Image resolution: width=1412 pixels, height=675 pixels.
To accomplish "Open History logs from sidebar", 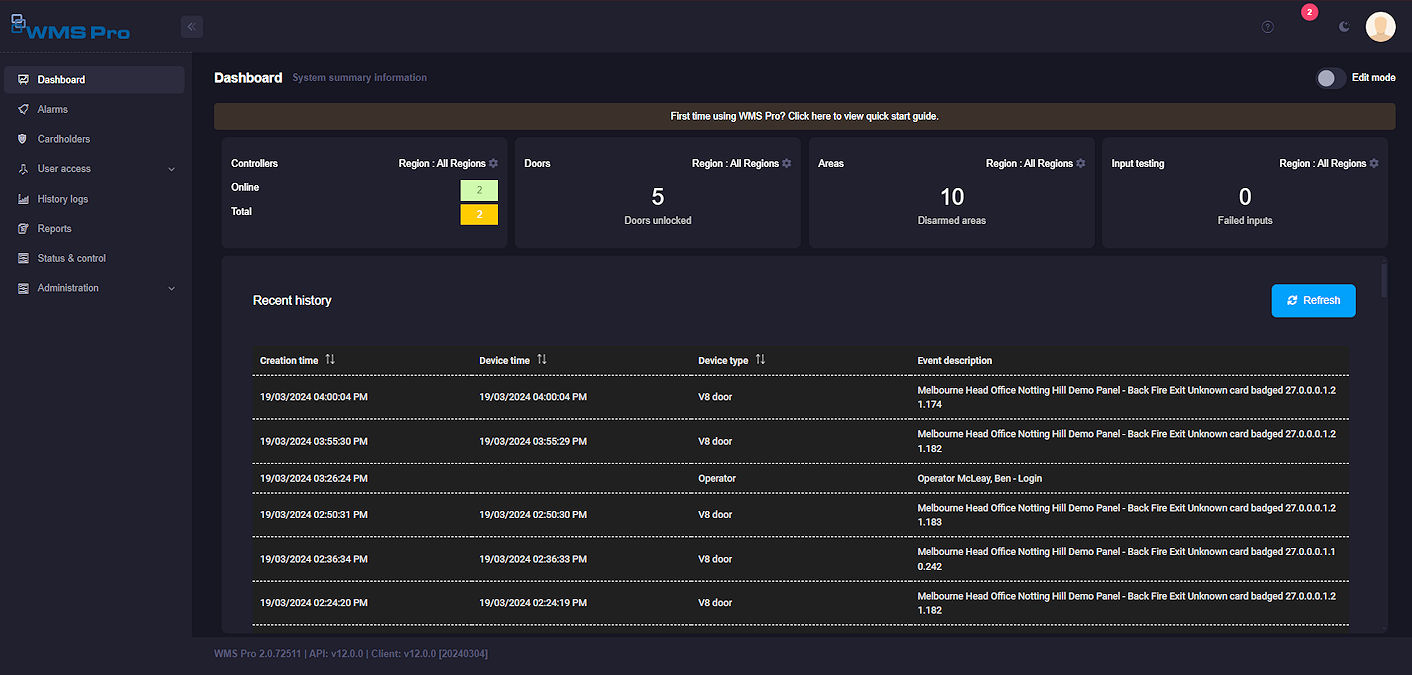I will (63, 199).
